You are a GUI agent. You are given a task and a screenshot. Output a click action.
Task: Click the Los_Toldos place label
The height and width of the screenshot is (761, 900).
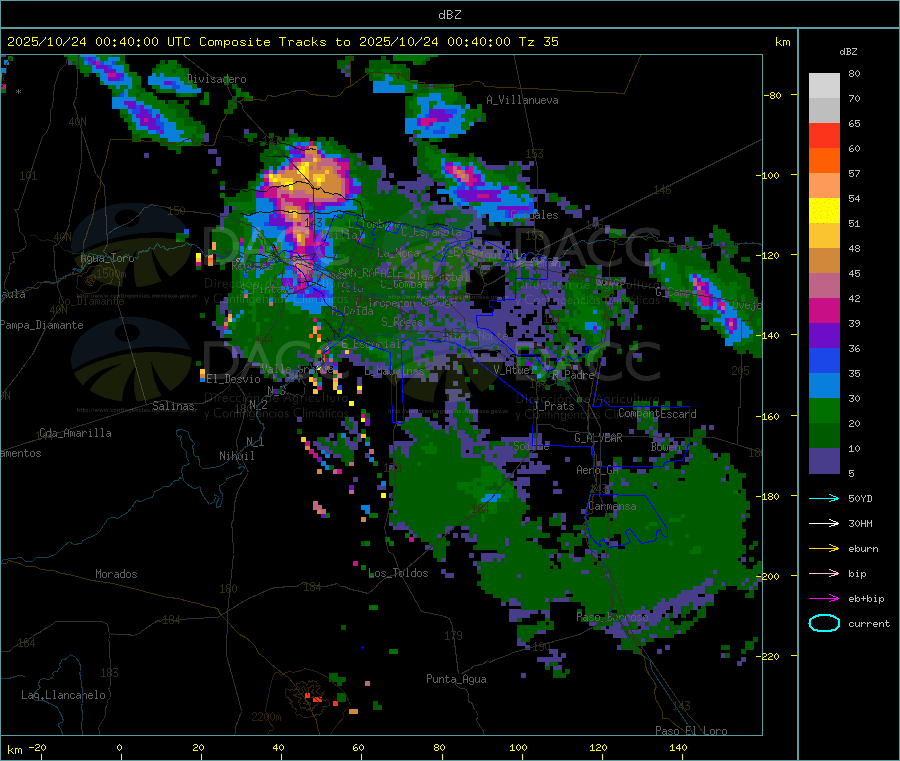(398, 573)
